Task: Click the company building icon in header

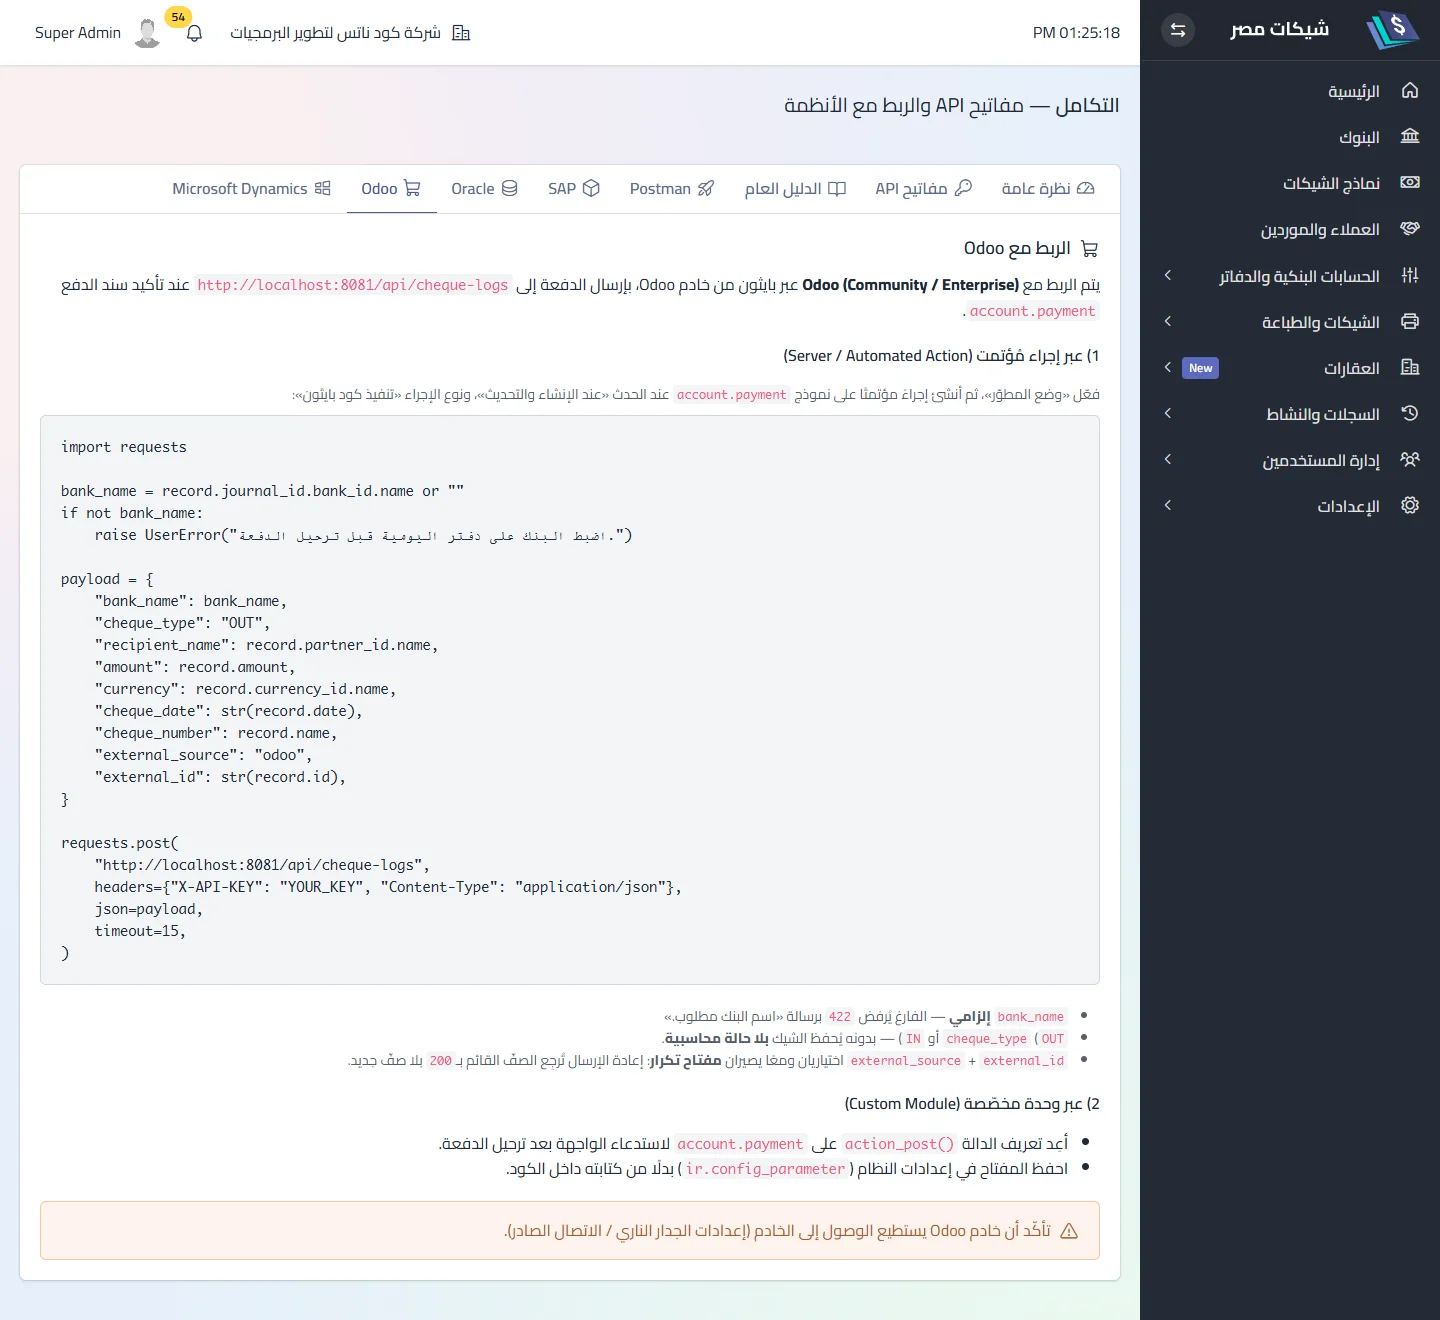Action: coord(461,33)
